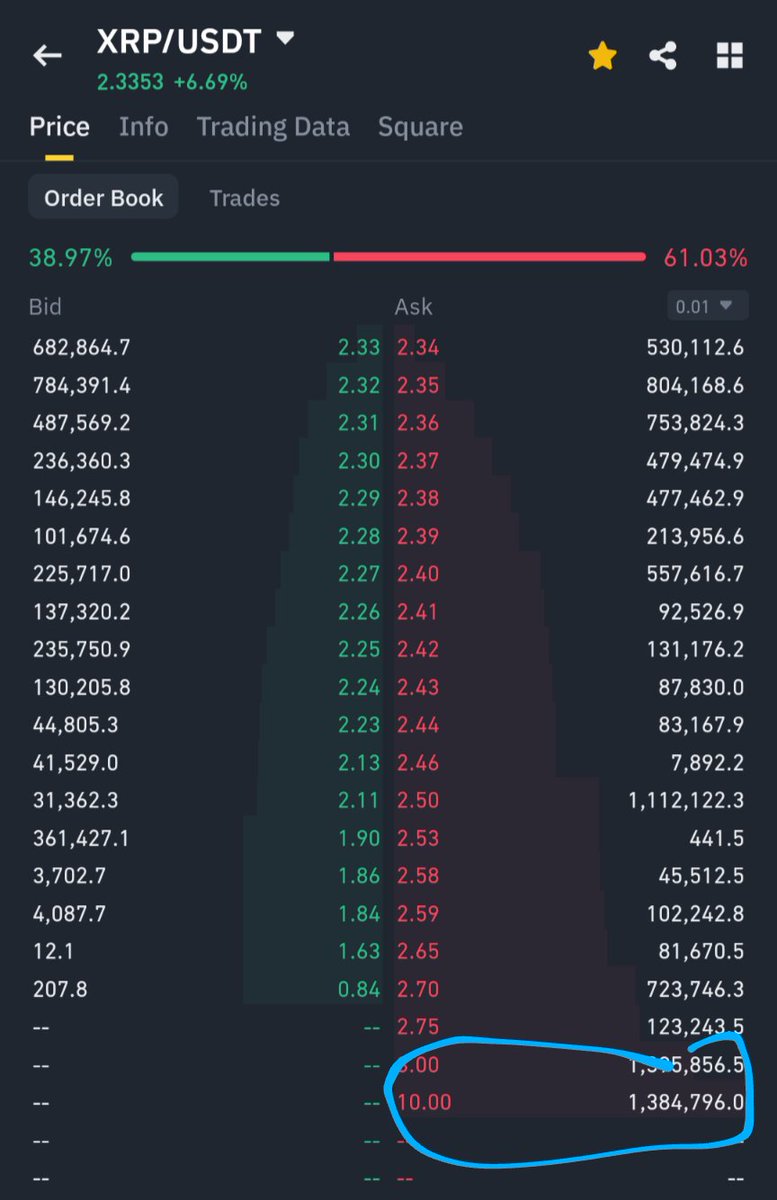Select ask price 2.38
Image resolution: width=777 pixels, height=1200 pixels.
point(418,498)
